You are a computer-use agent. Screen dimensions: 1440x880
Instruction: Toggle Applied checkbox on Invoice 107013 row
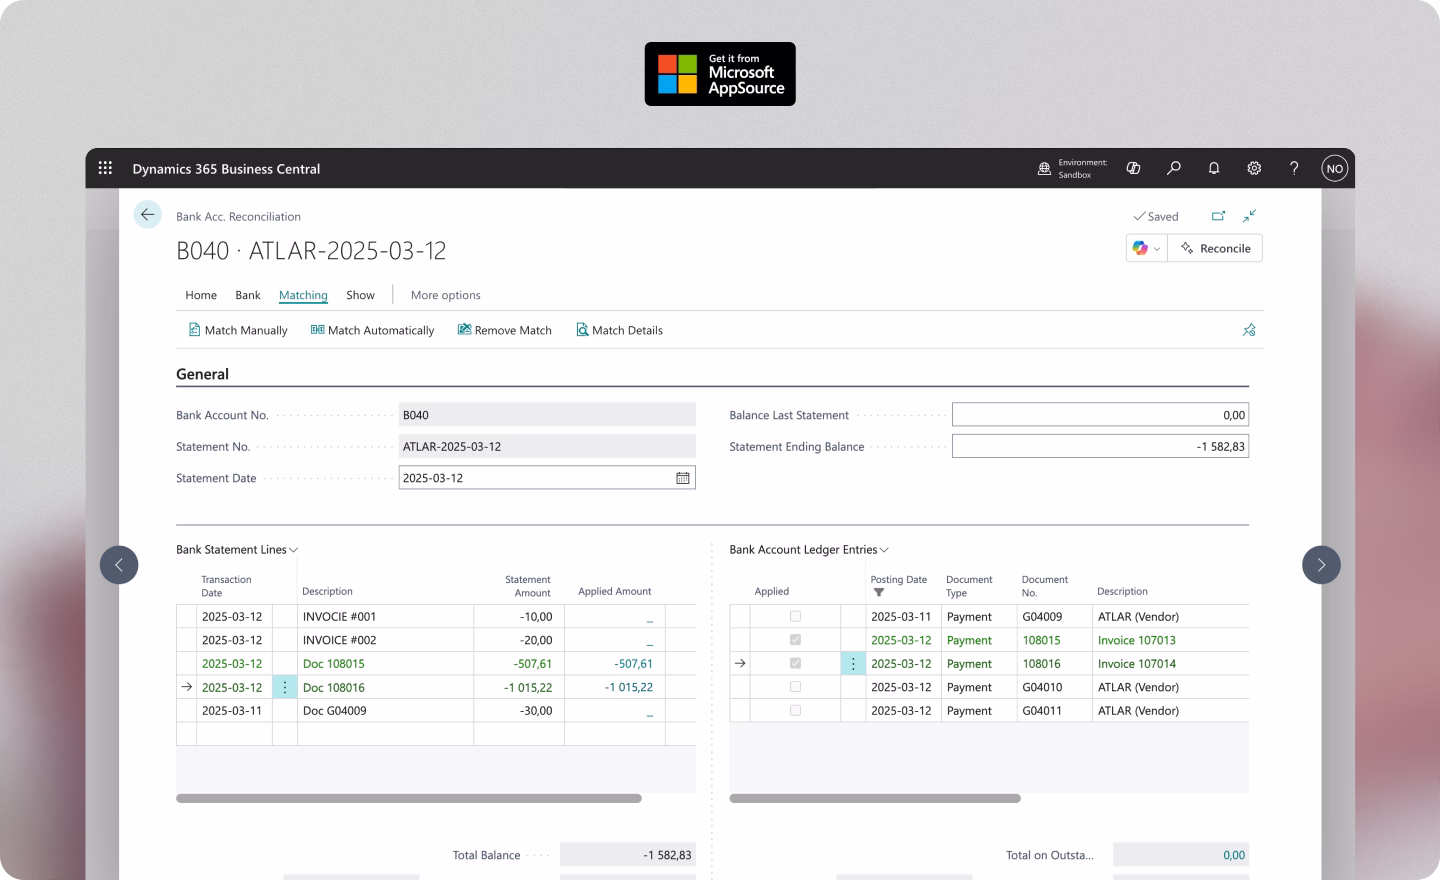click(x=795, y=640)
